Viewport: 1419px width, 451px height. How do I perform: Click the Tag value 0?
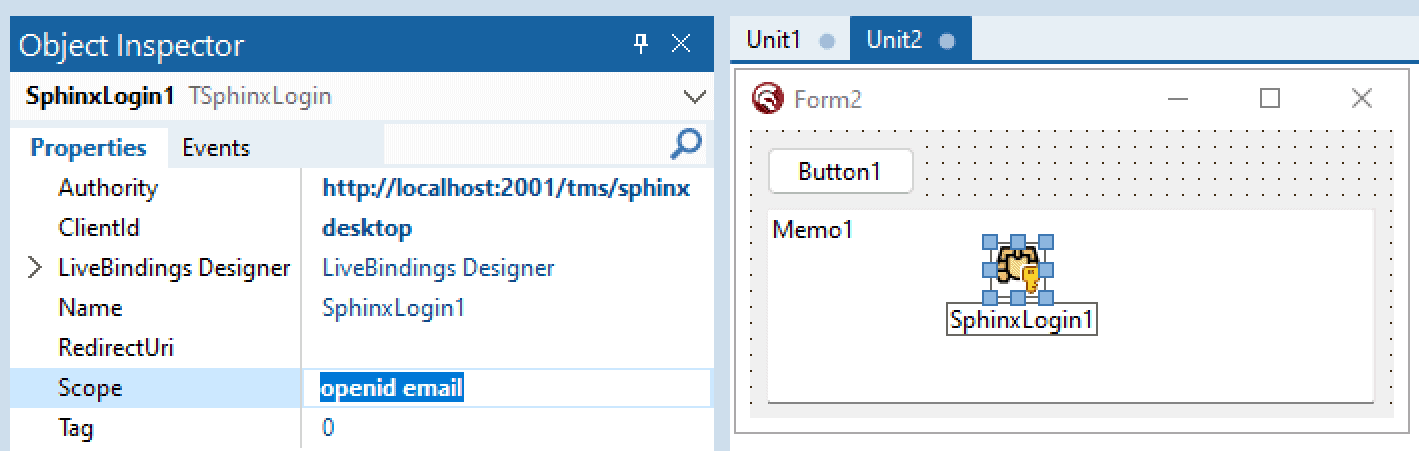328,428
